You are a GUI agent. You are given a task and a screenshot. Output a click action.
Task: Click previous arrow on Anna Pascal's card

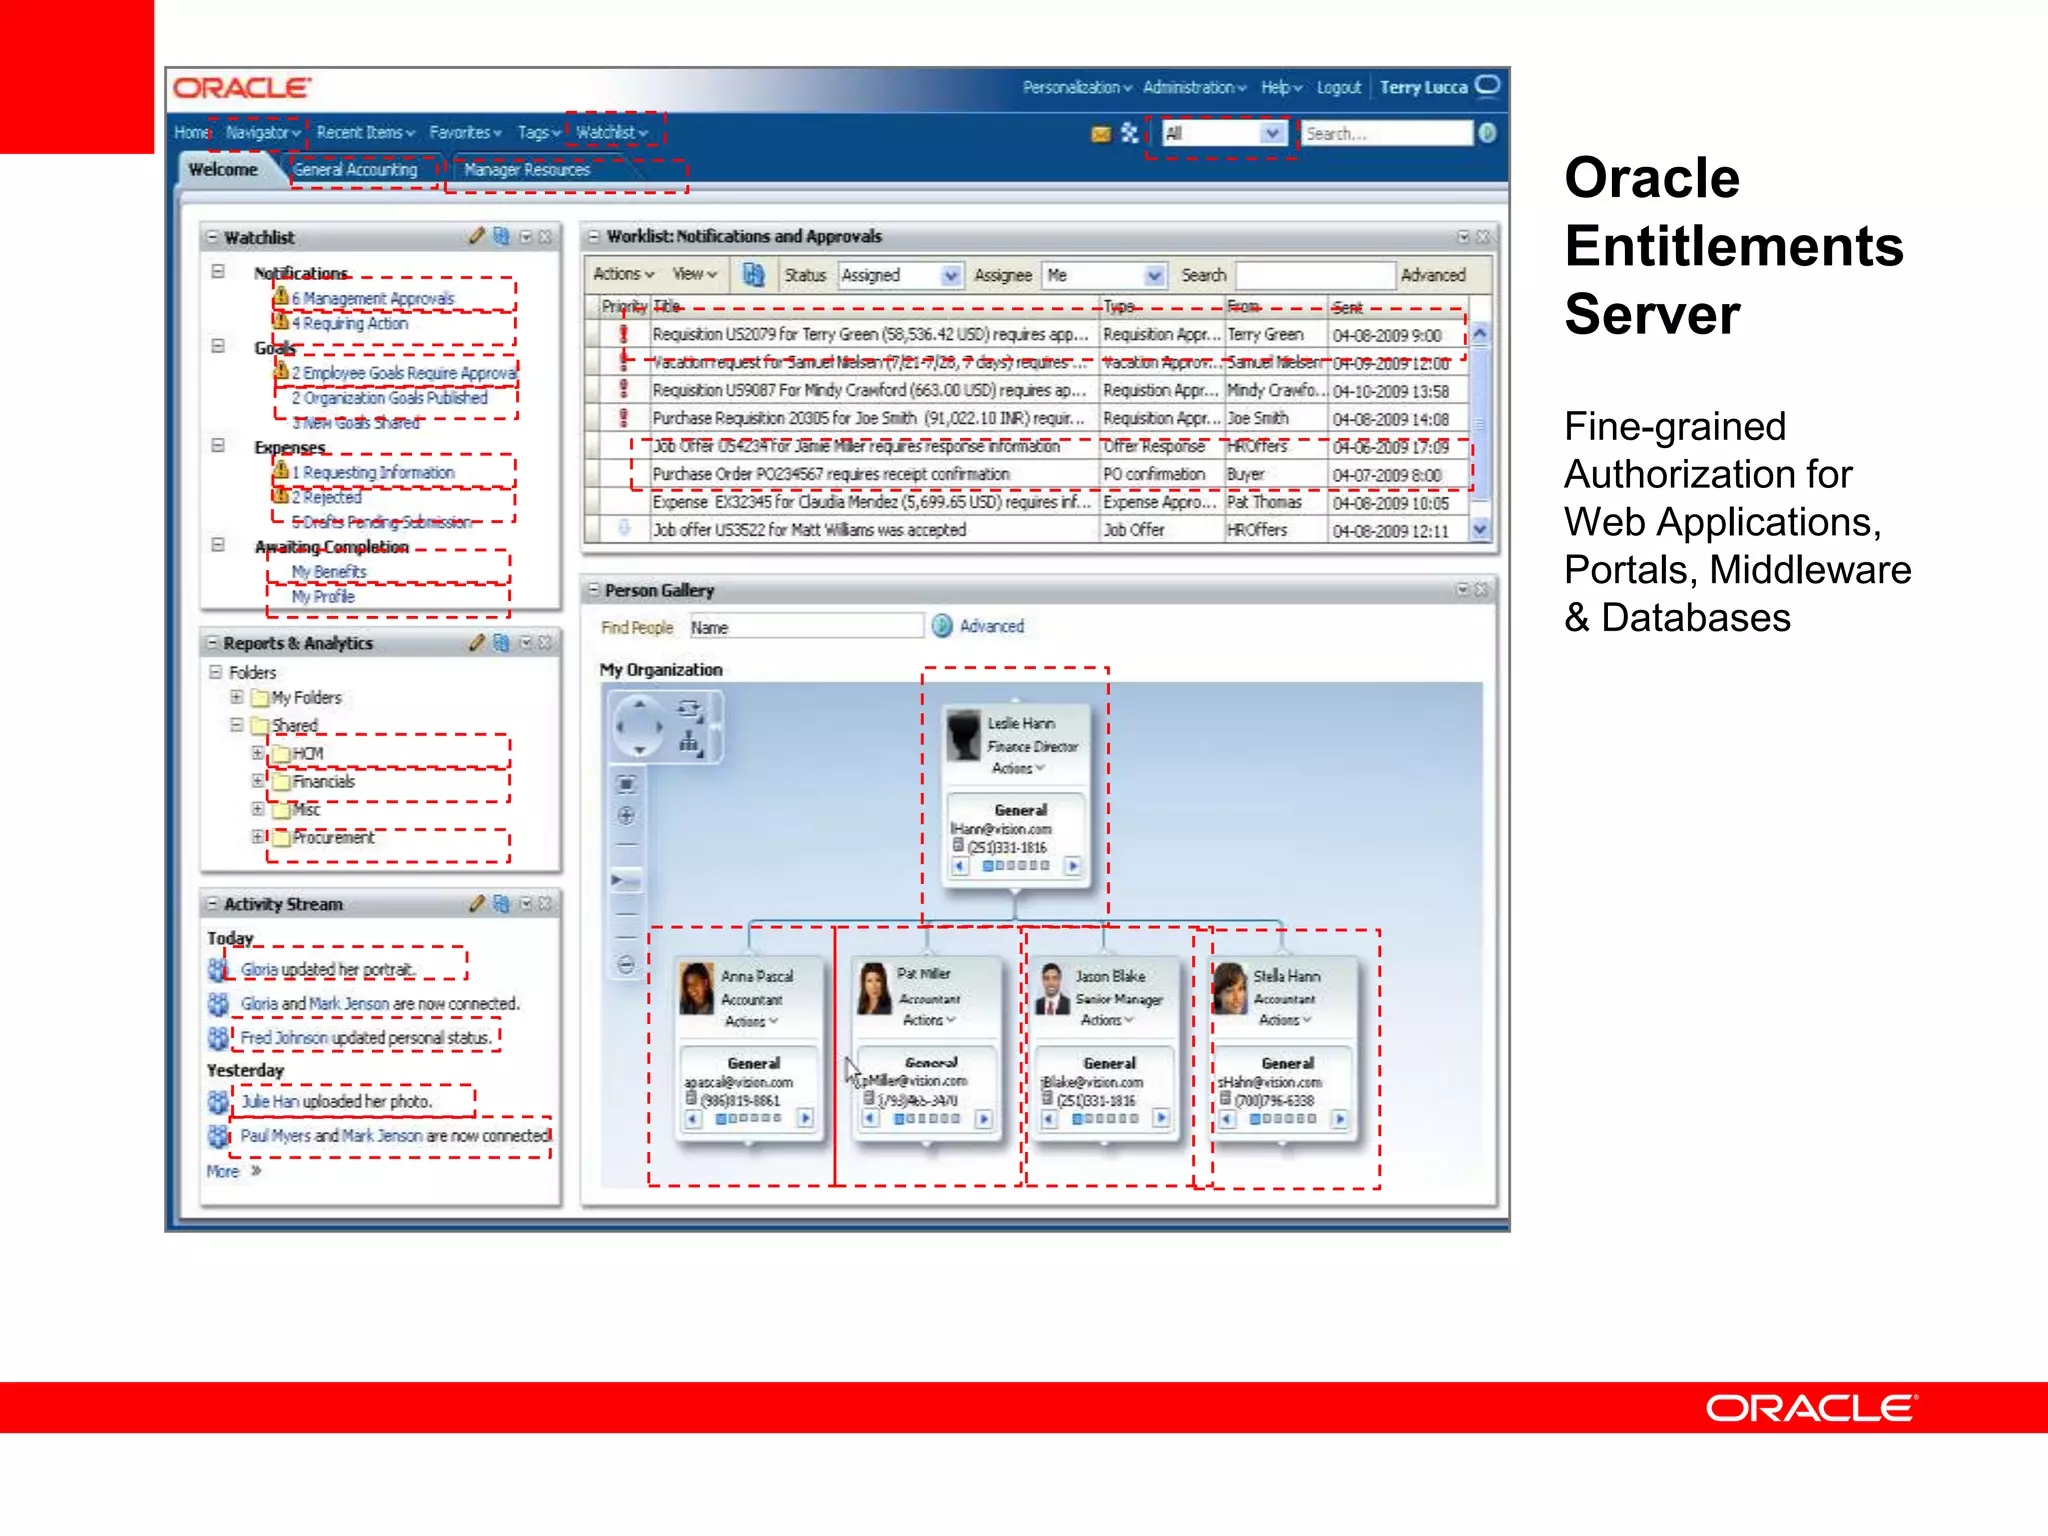[693, 1119]
